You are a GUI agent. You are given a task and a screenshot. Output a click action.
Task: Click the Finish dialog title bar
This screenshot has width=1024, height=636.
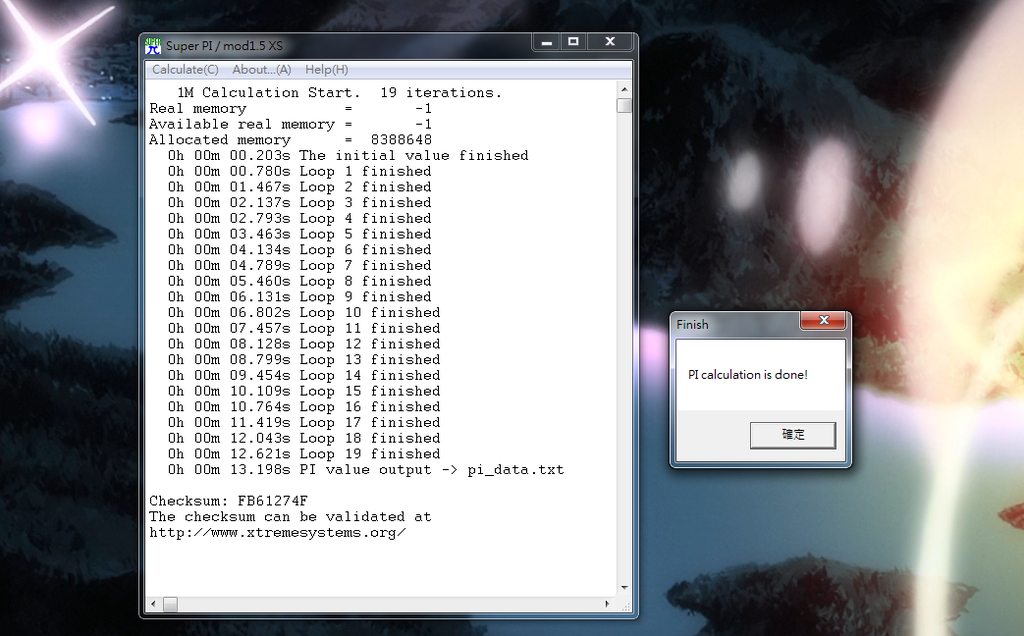click(x=735, y=324)
